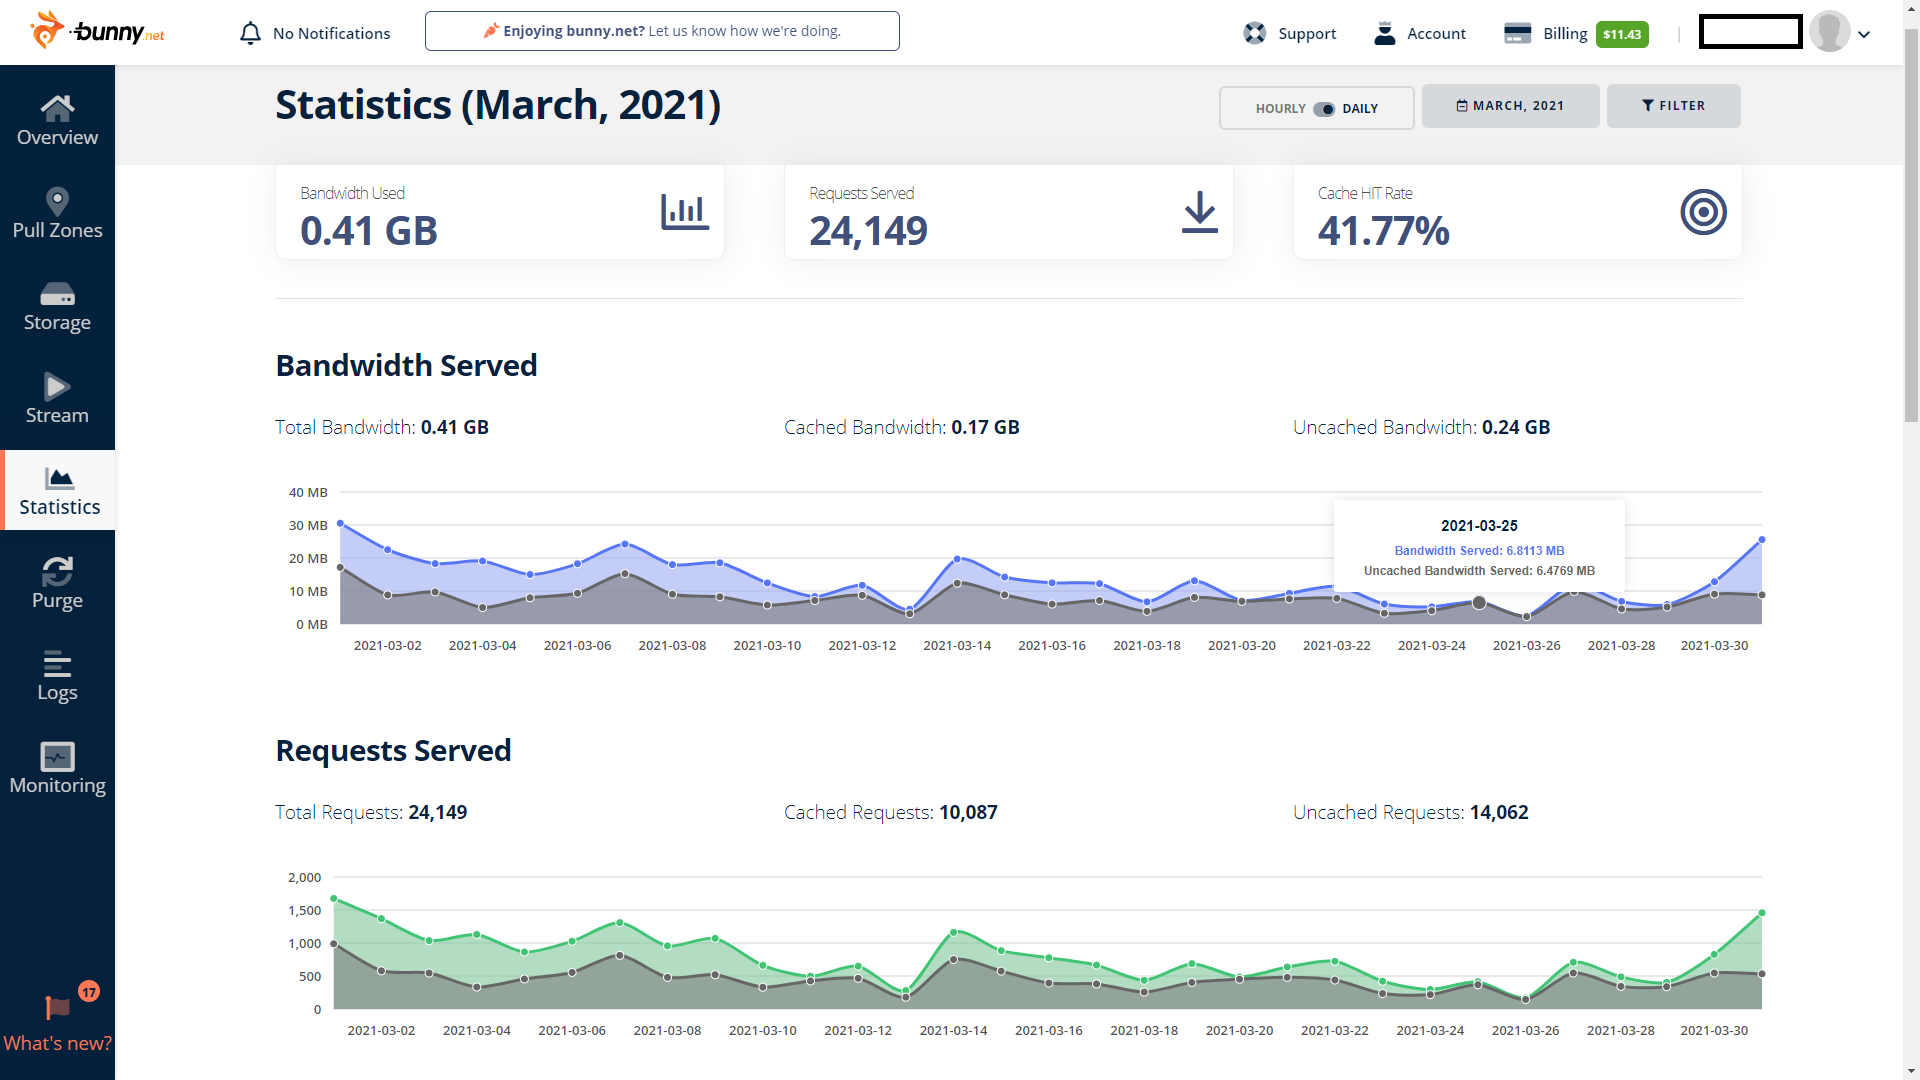Open the Storage section
This screenshot has width=1920, height=1080.
[57, 307]
